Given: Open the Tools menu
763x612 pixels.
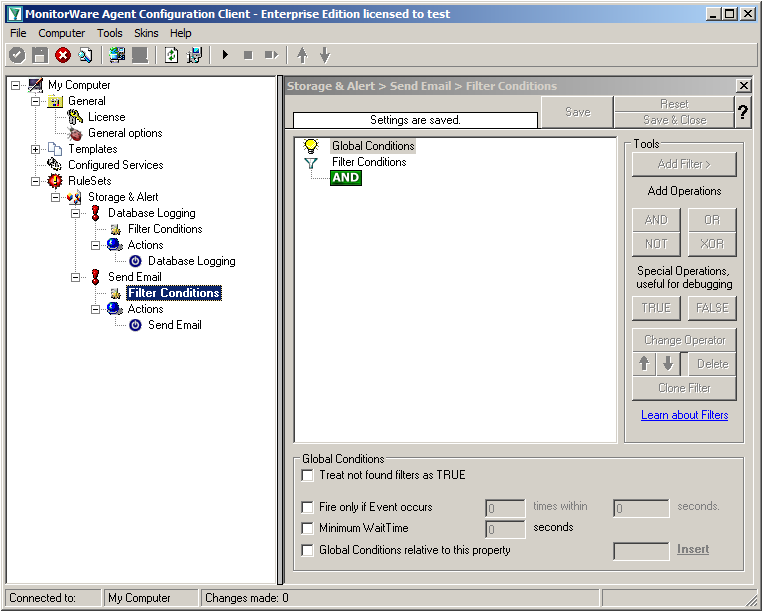Looking at the screenshot, I should coord(109,33).
